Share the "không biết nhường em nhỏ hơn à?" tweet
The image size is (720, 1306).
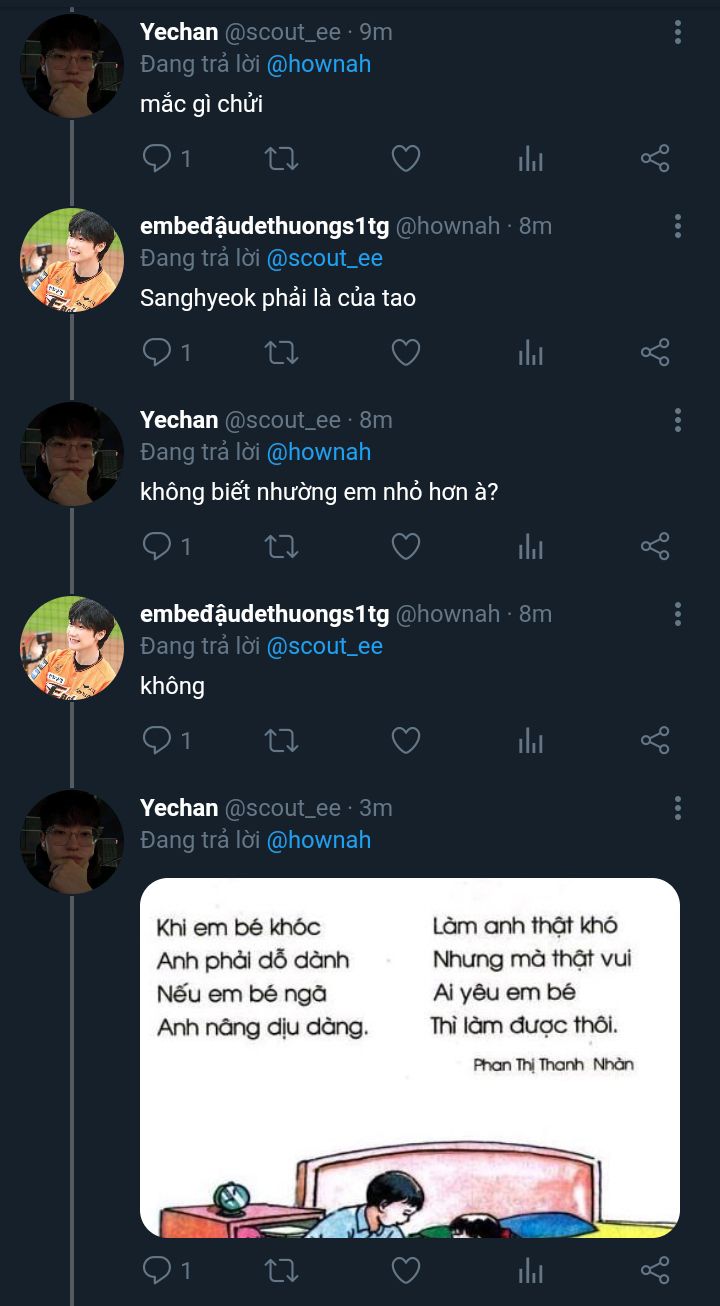point(655,546)
